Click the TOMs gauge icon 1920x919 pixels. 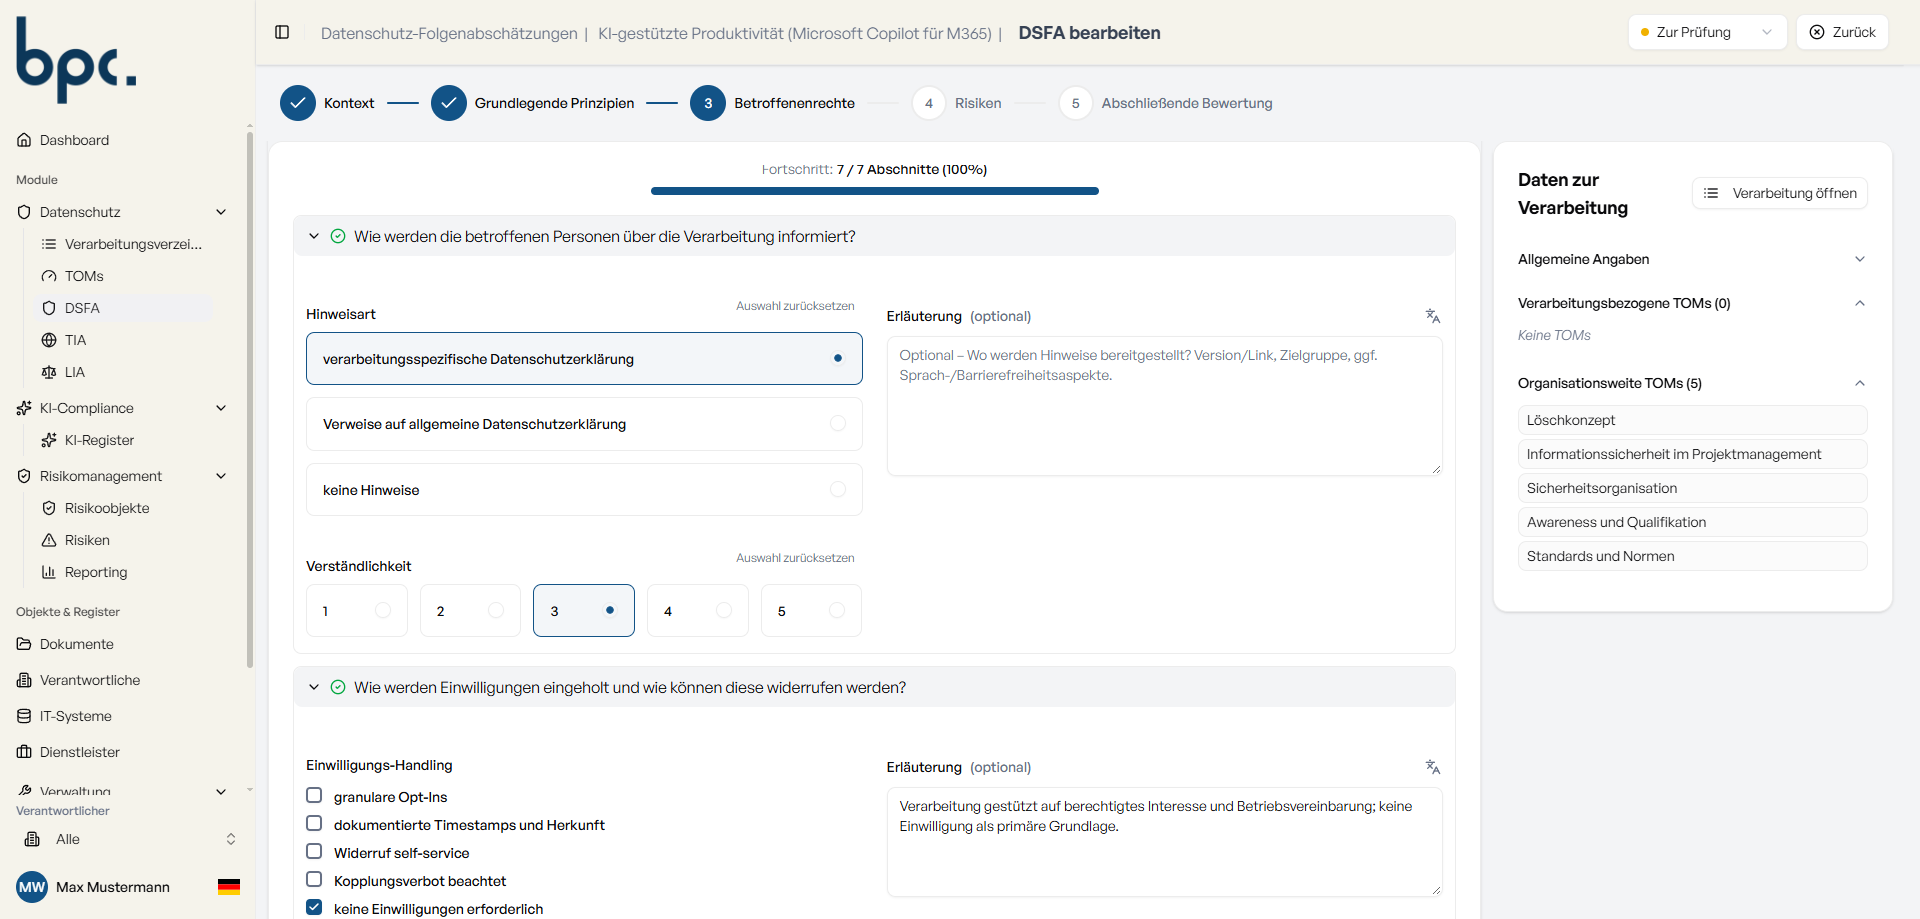coord(49,276)
